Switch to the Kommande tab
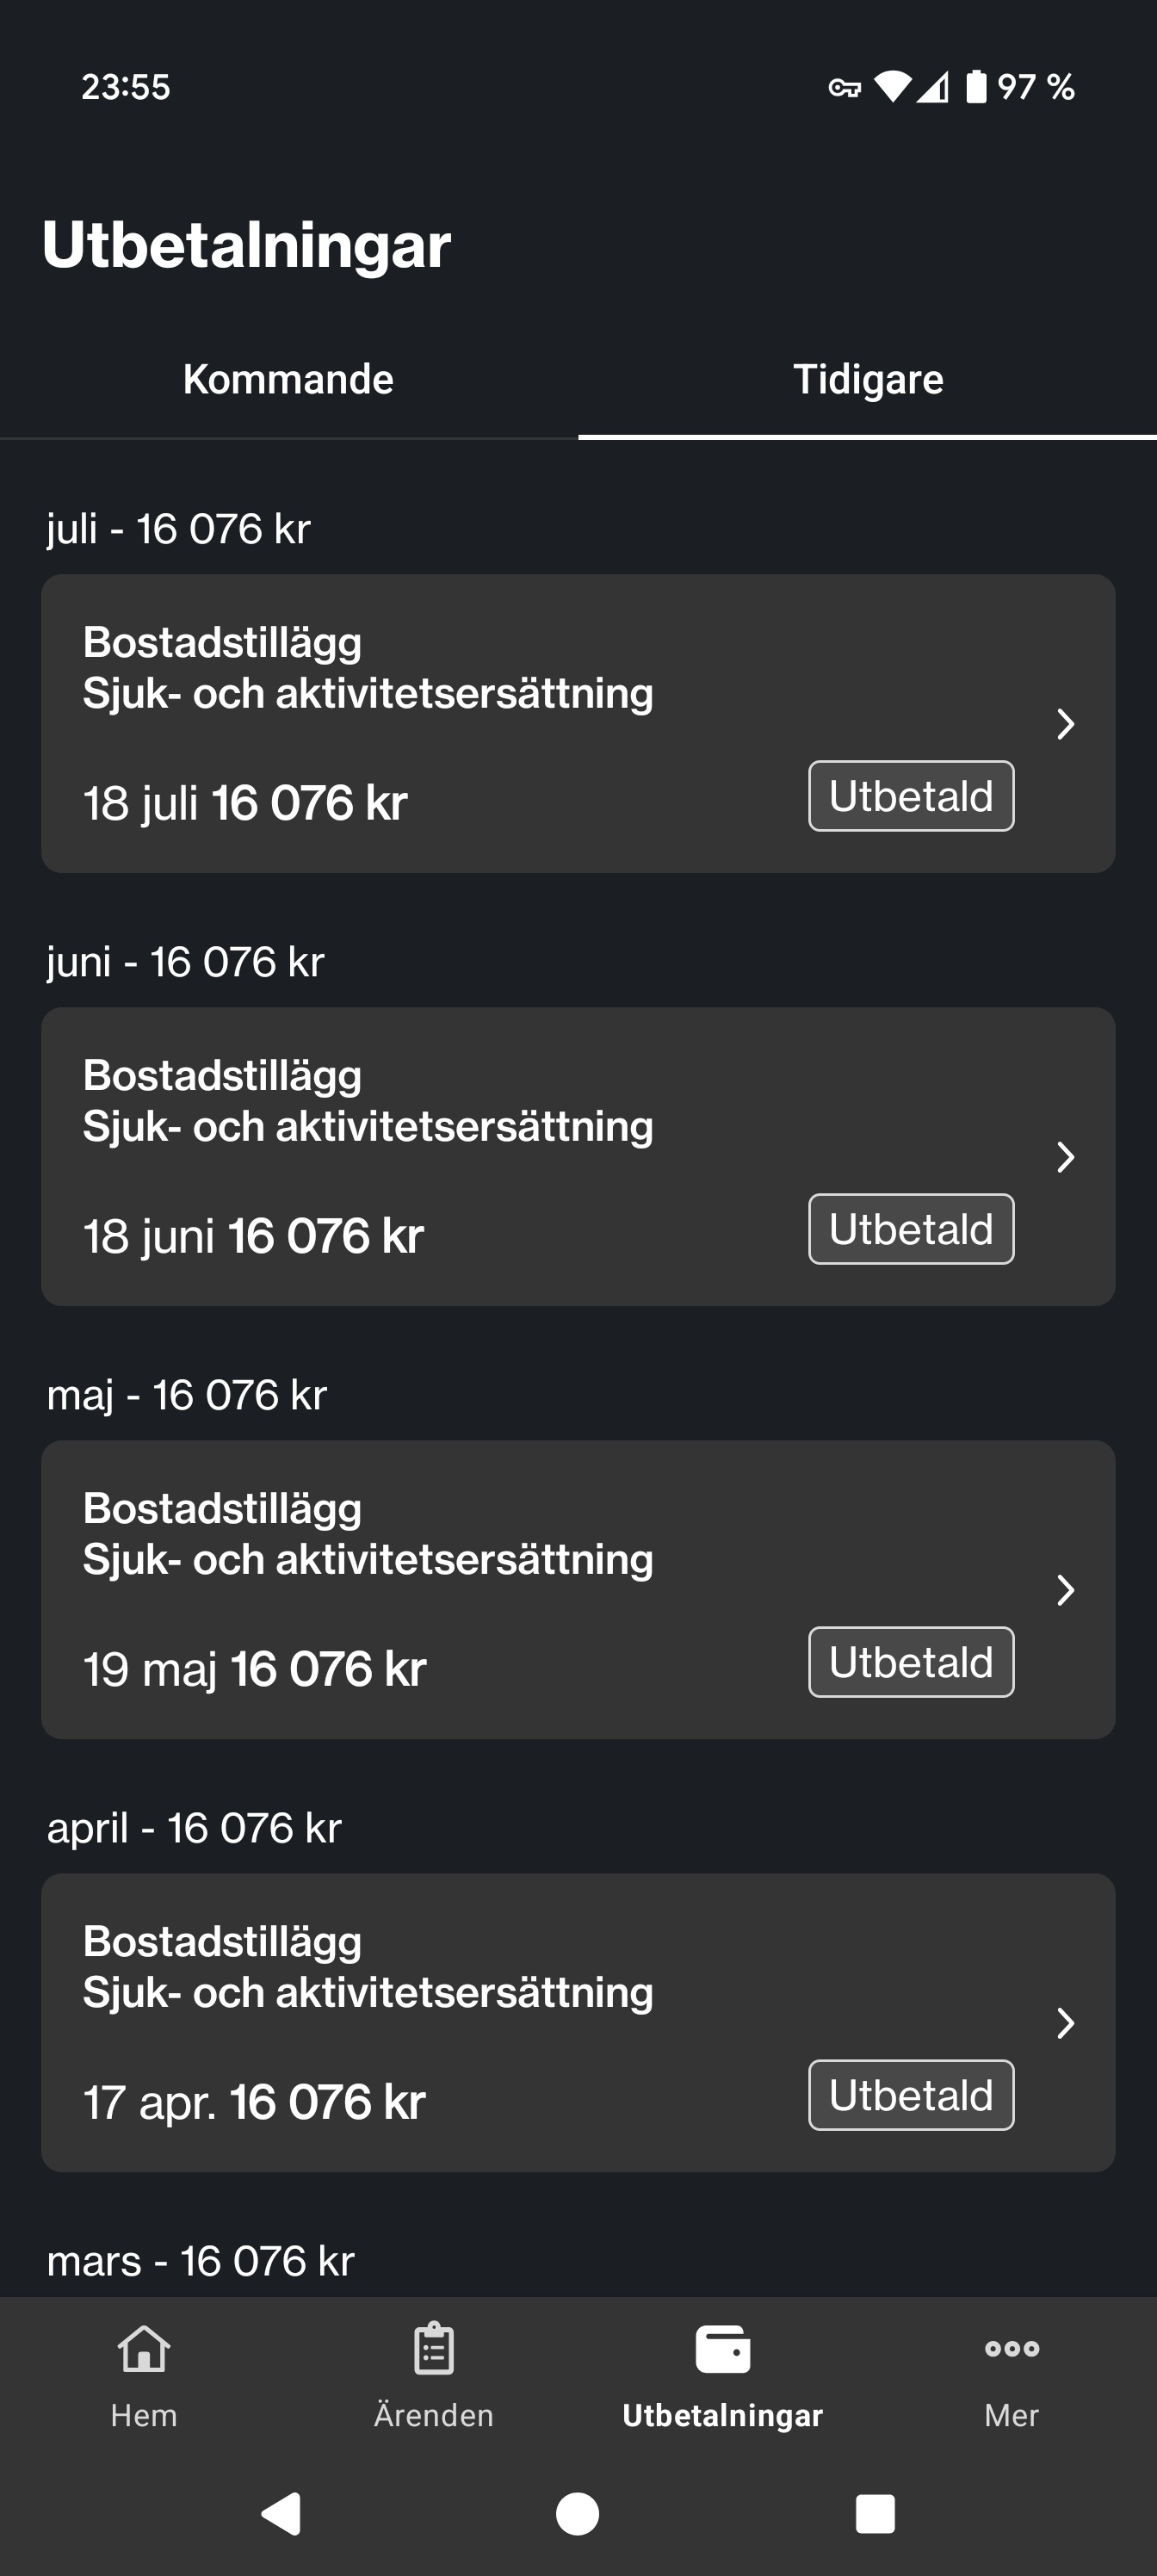1157x2576 pixels. [289, 380]
